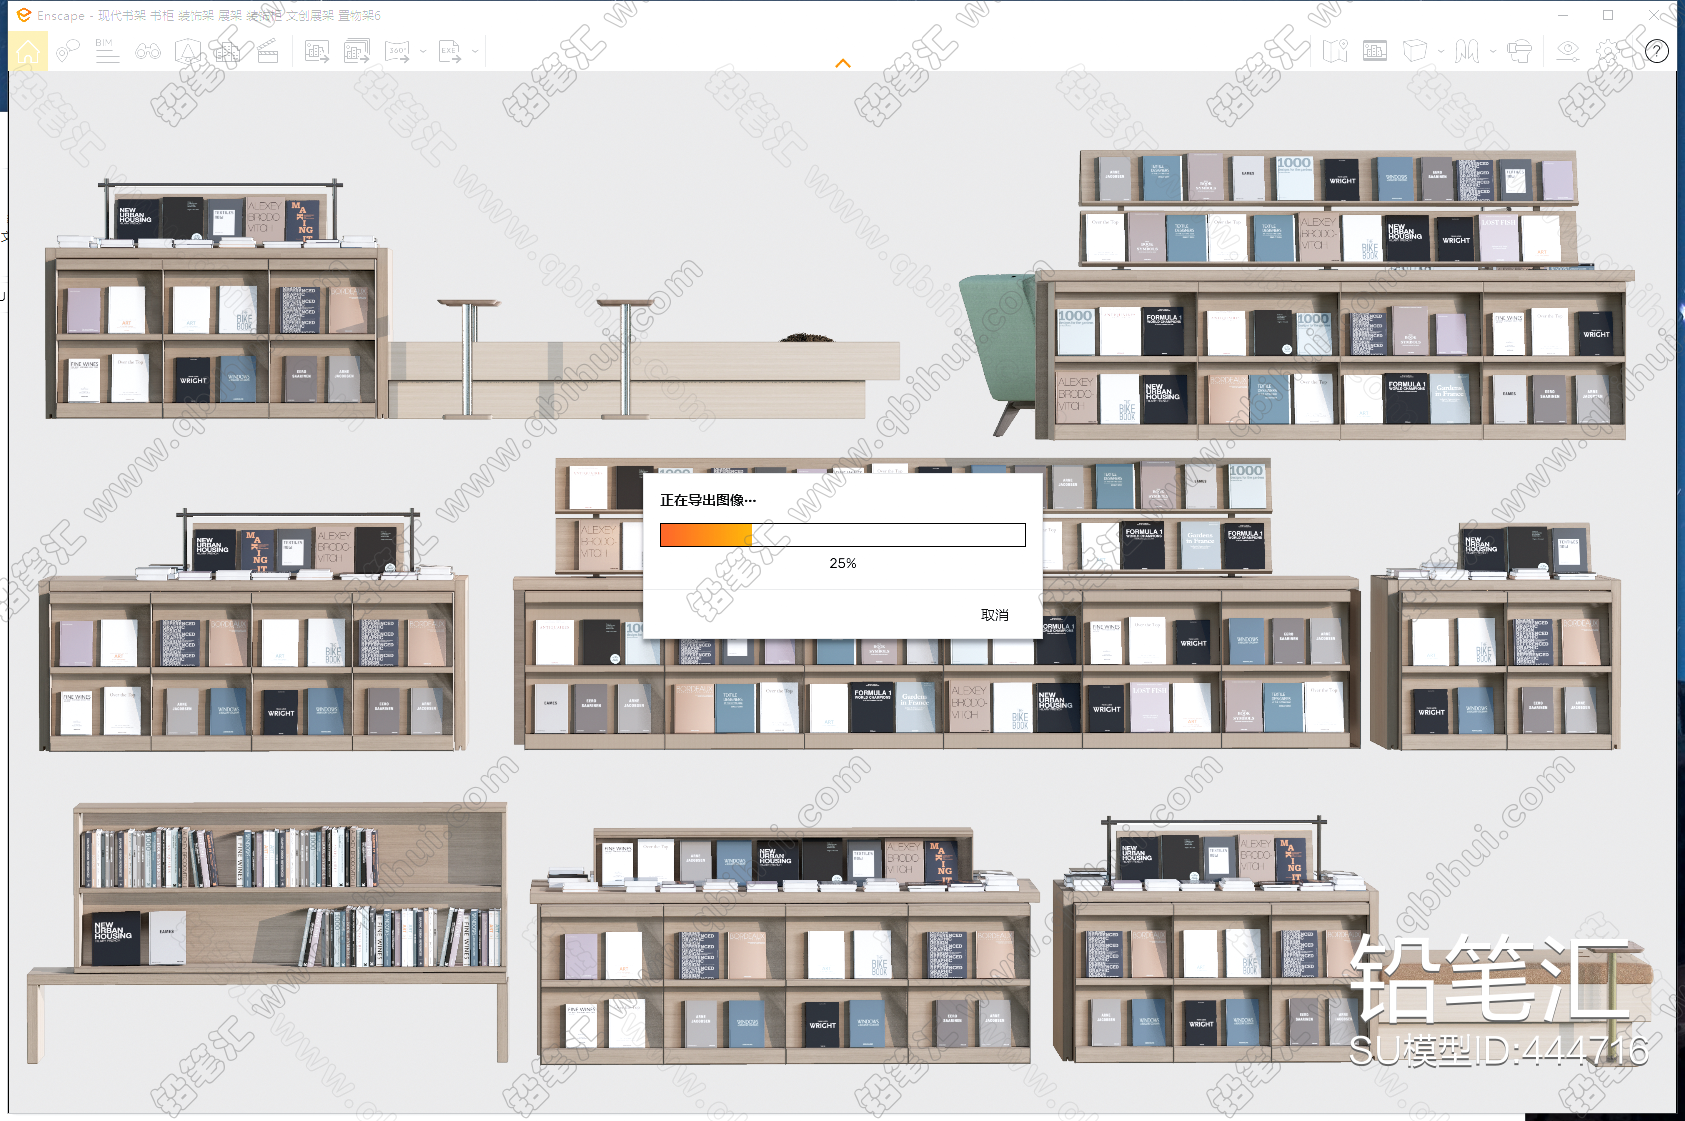Click the export progress bar
Image resolution: width=1685 pixels, height=1121 pixels.
tap(843, 535)
